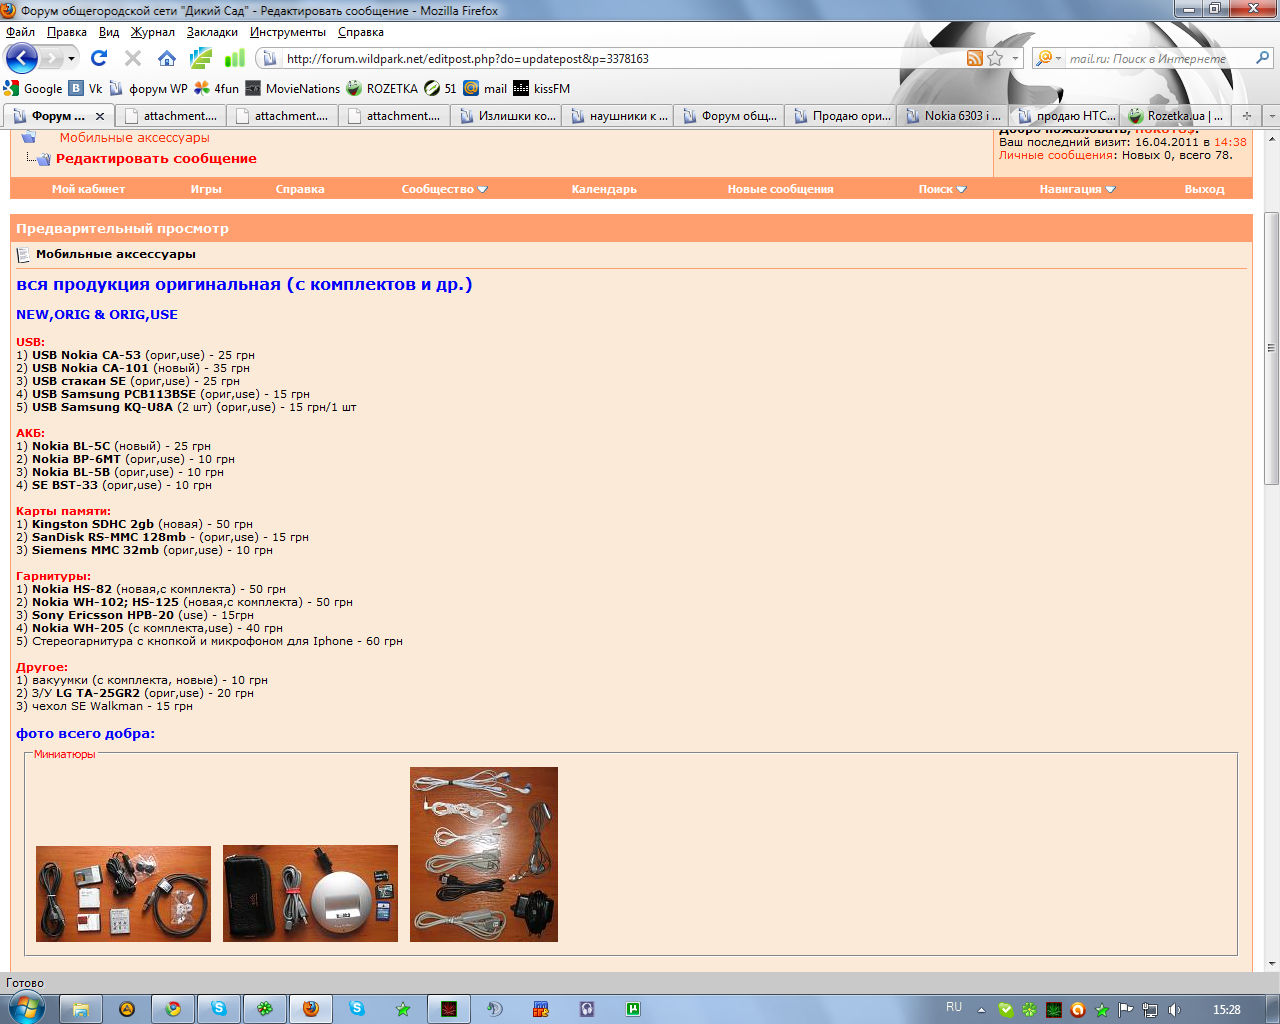Image resolution: width=1280 pixels, height=1024 pixels.
Task: Open the Мой кабинет link
Action: tap(88, 189)
